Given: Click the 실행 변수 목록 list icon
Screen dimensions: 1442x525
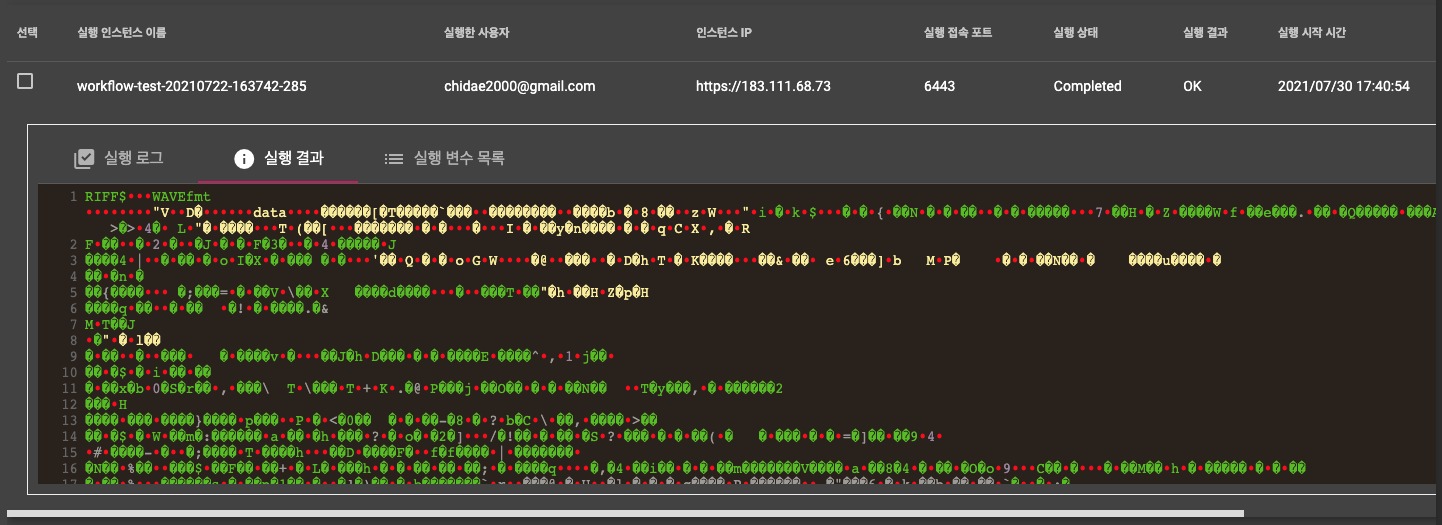Looking at the screenshot, I should coord(394,158).
